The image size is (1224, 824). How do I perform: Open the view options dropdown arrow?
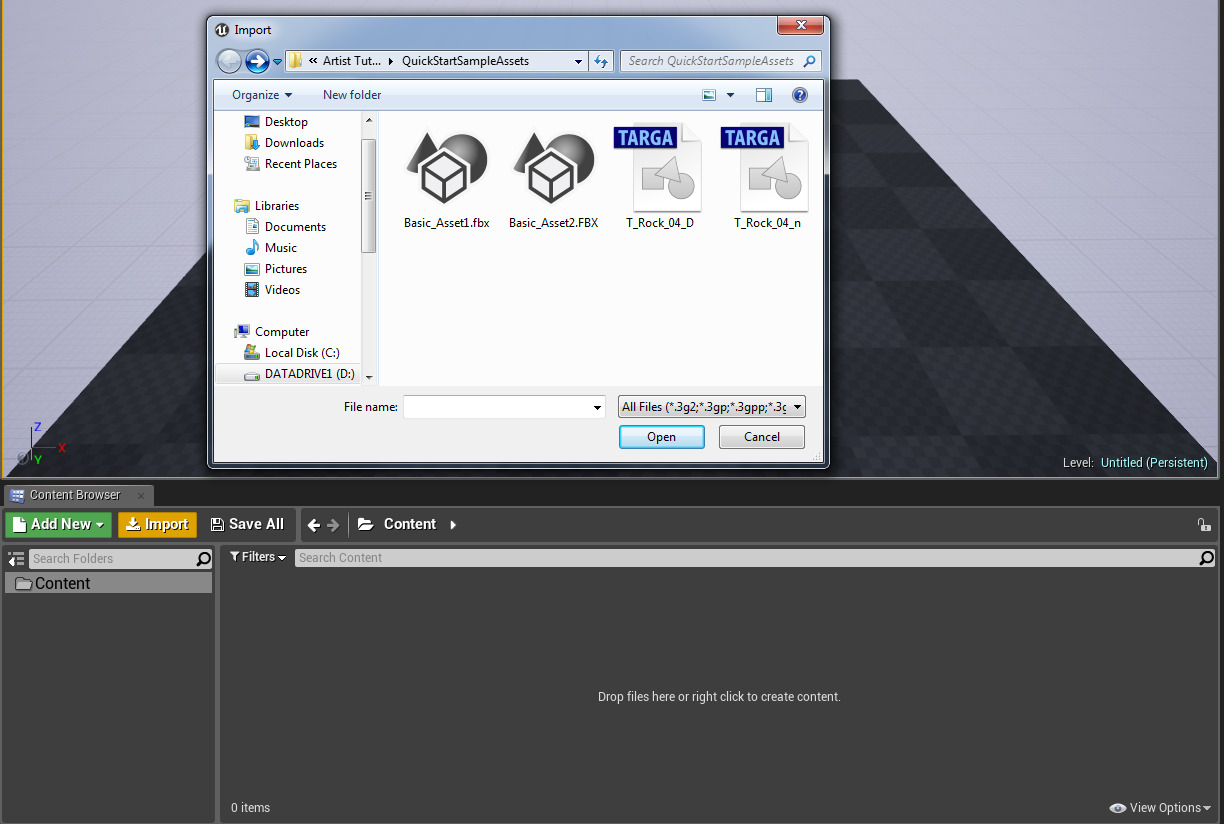(730, 95)
